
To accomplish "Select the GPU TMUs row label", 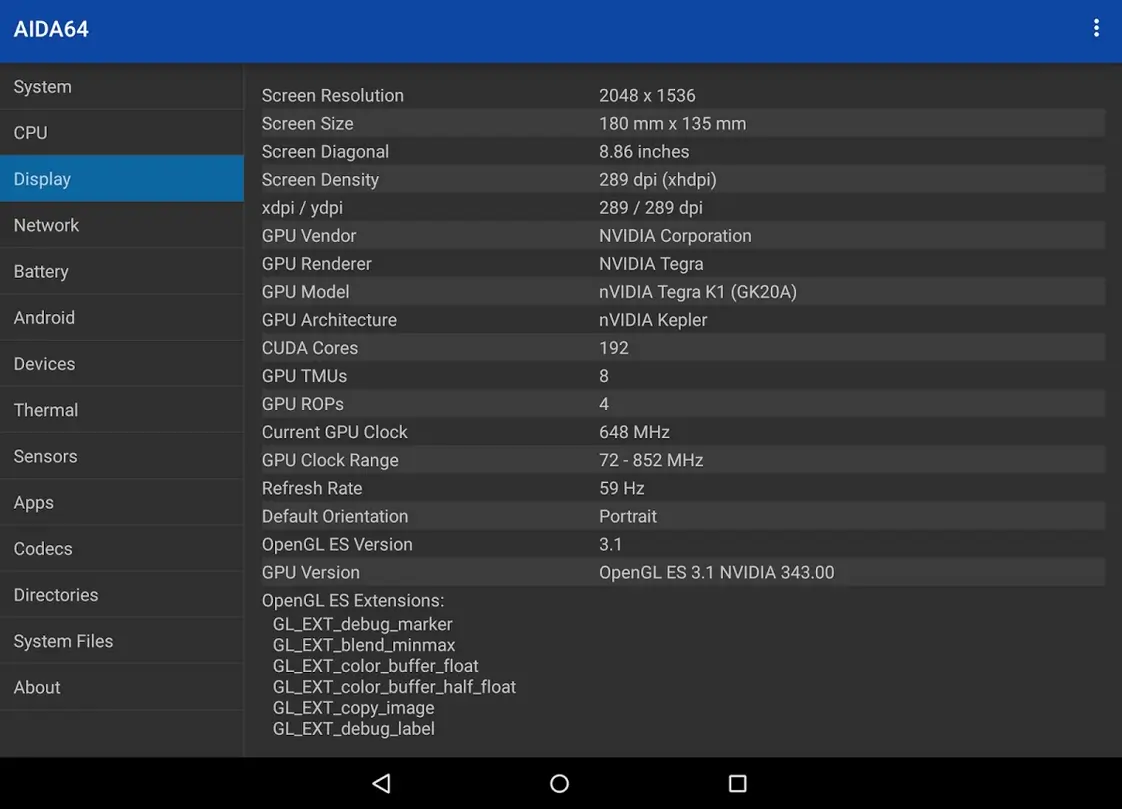I will click(304, 376).
